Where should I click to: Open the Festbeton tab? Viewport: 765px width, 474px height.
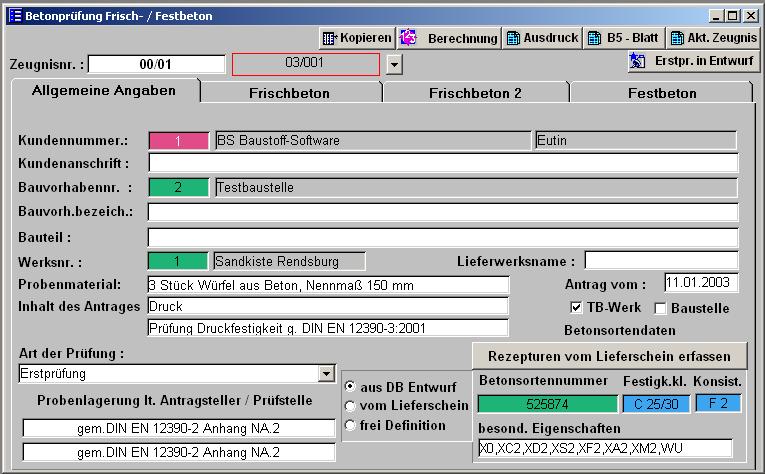click(x=661, y=93)
